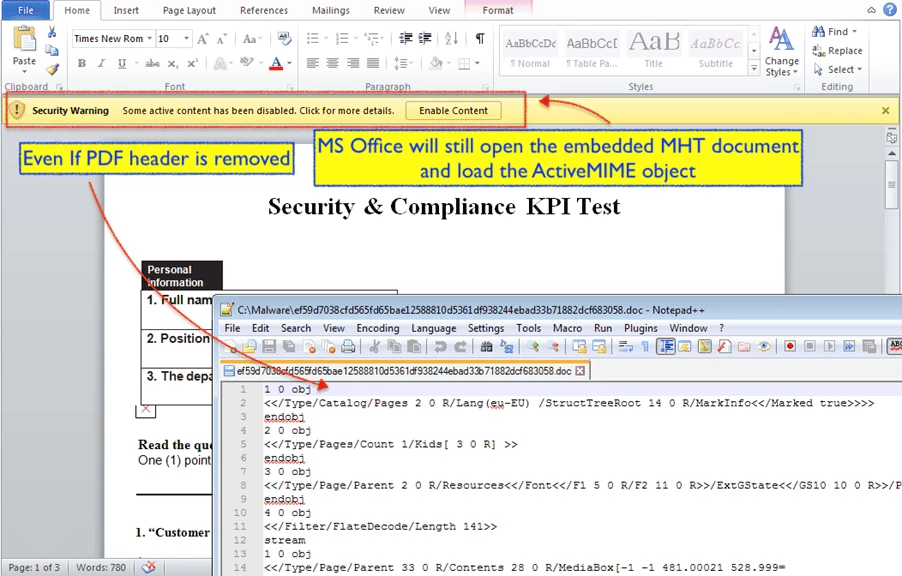Apply bold formatting in Word ribbon
This screenshot has width=902, height=576.
pyautogui.click(x=82, y=63)
